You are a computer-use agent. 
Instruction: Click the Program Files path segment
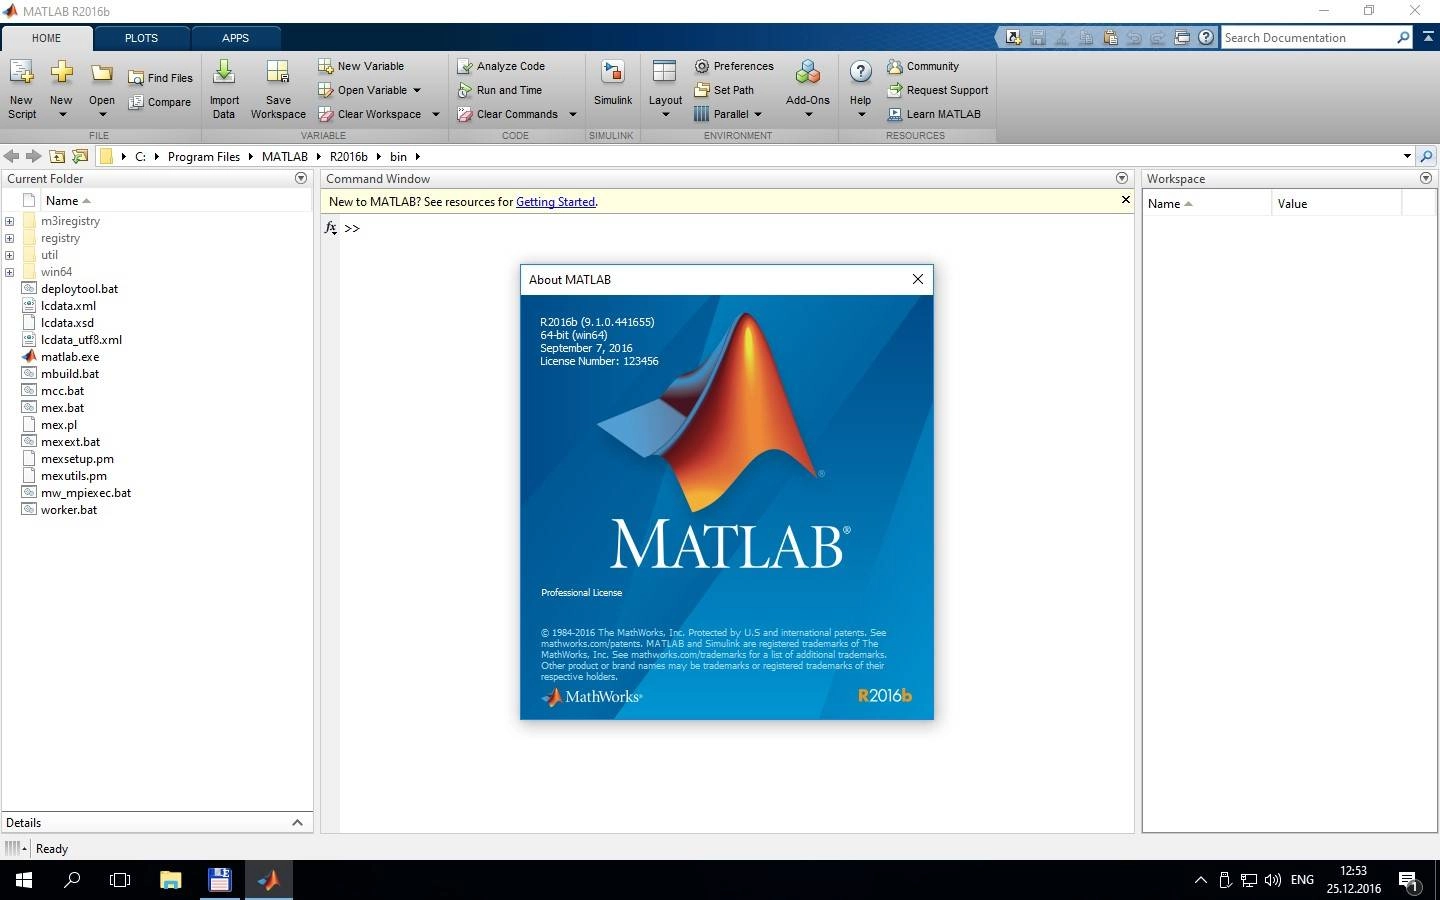pyautogui.click(x=204, y=157)
